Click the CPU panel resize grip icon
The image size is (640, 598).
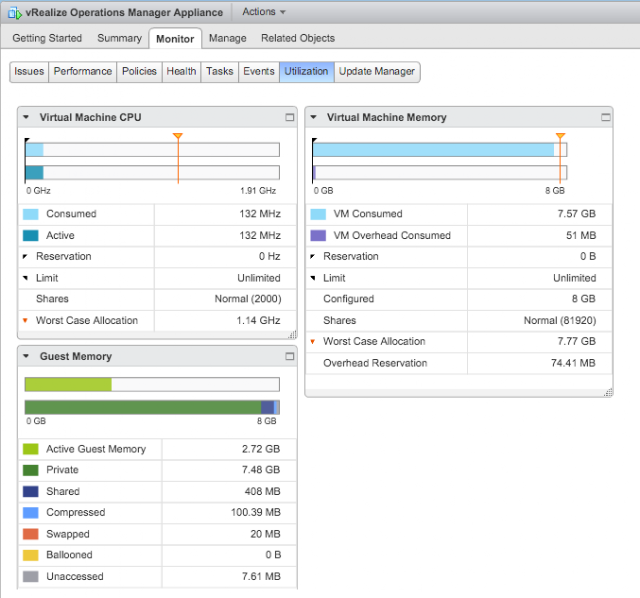(x=293, y=335)
